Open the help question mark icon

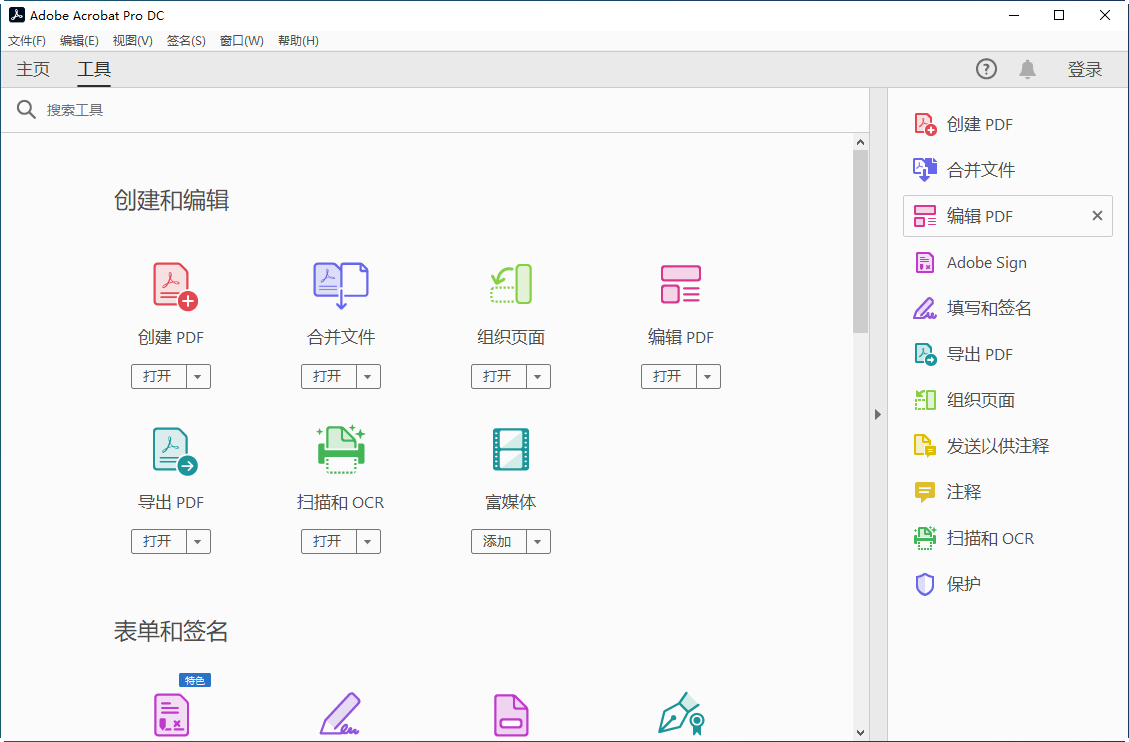[986, 69]
